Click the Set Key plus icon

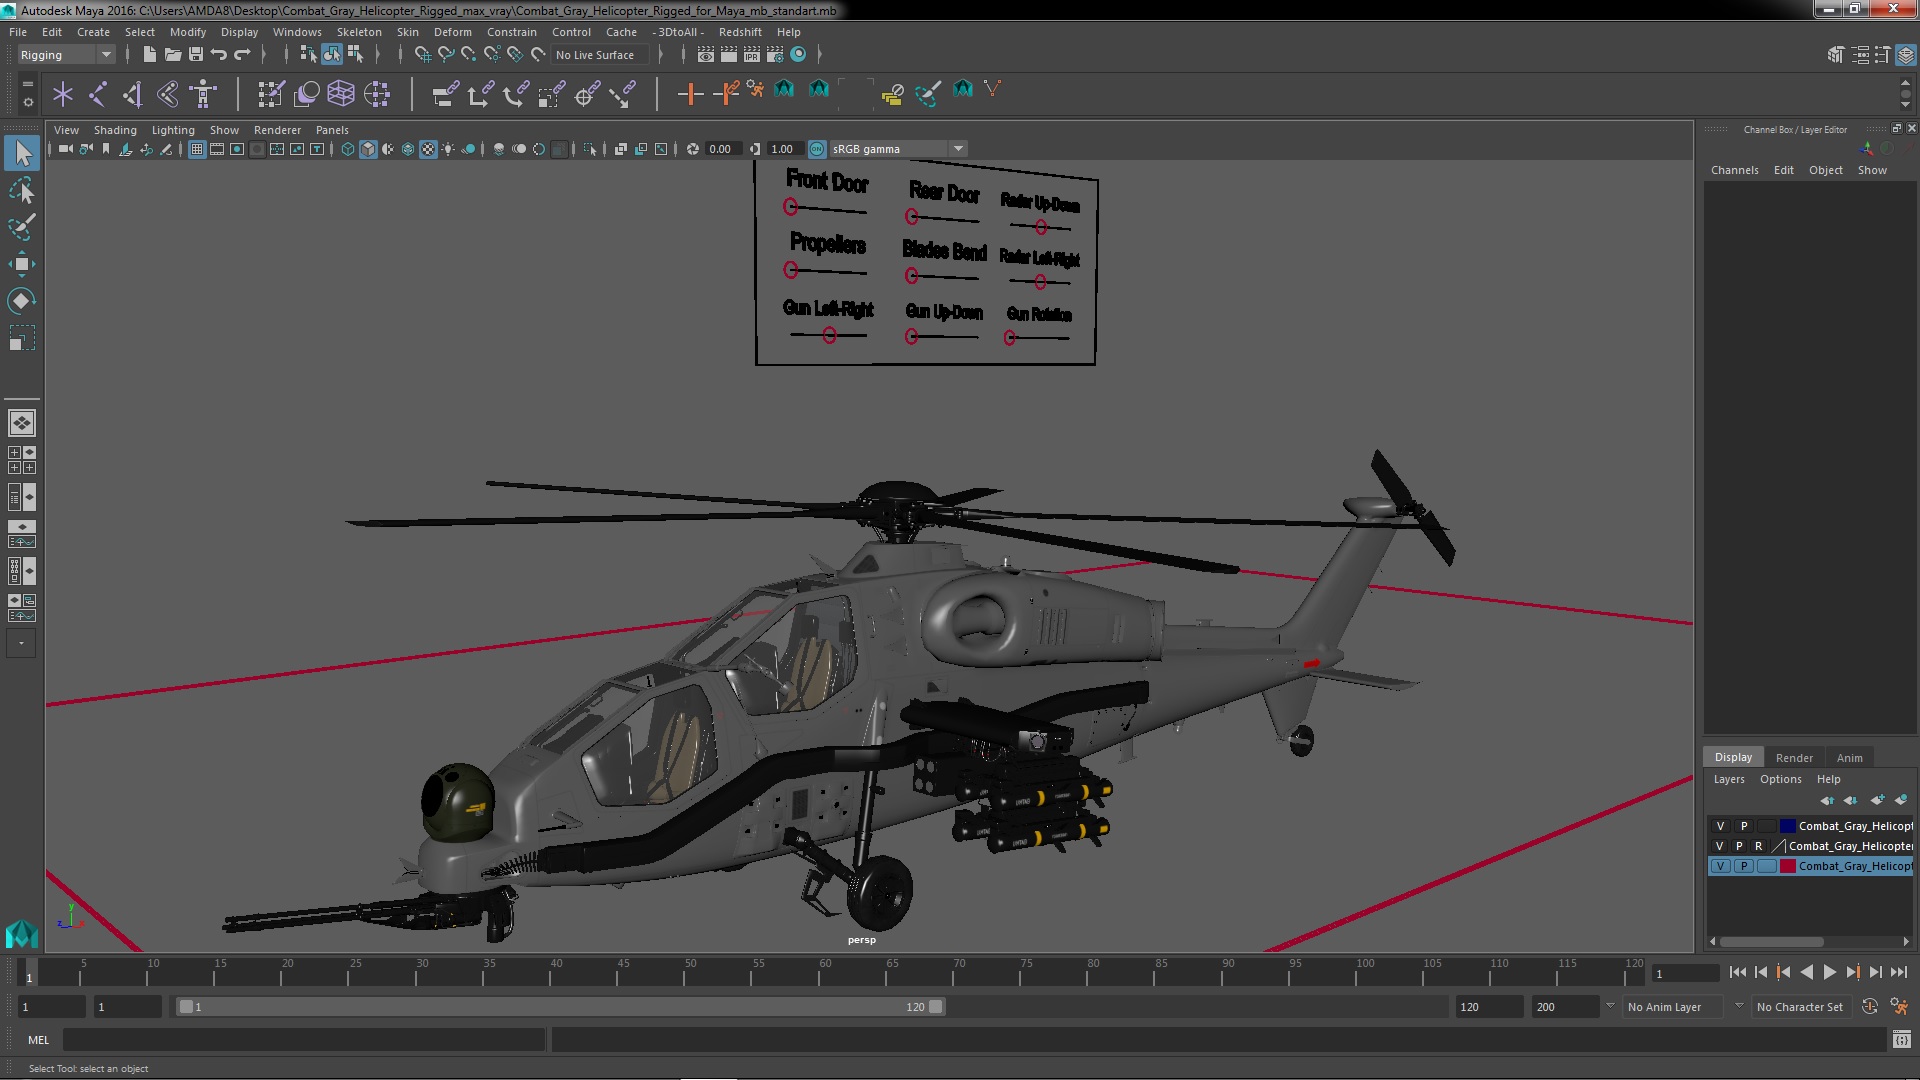(x=689, y=94)
